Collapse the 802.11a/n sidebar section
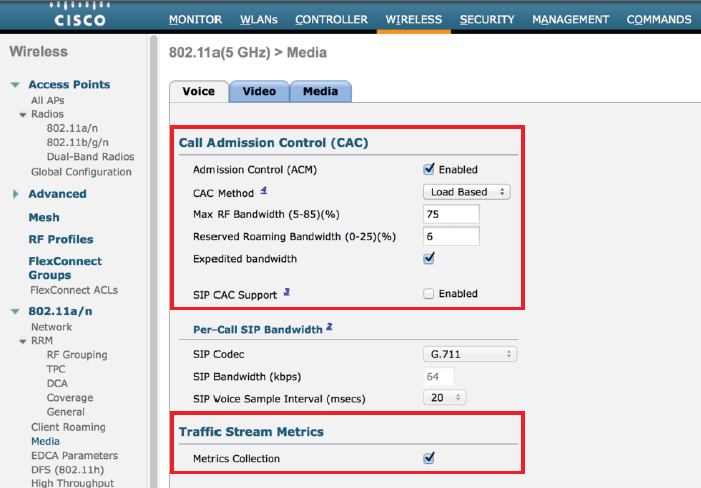This screenshot has height=488, width=701. click(15, 311)
